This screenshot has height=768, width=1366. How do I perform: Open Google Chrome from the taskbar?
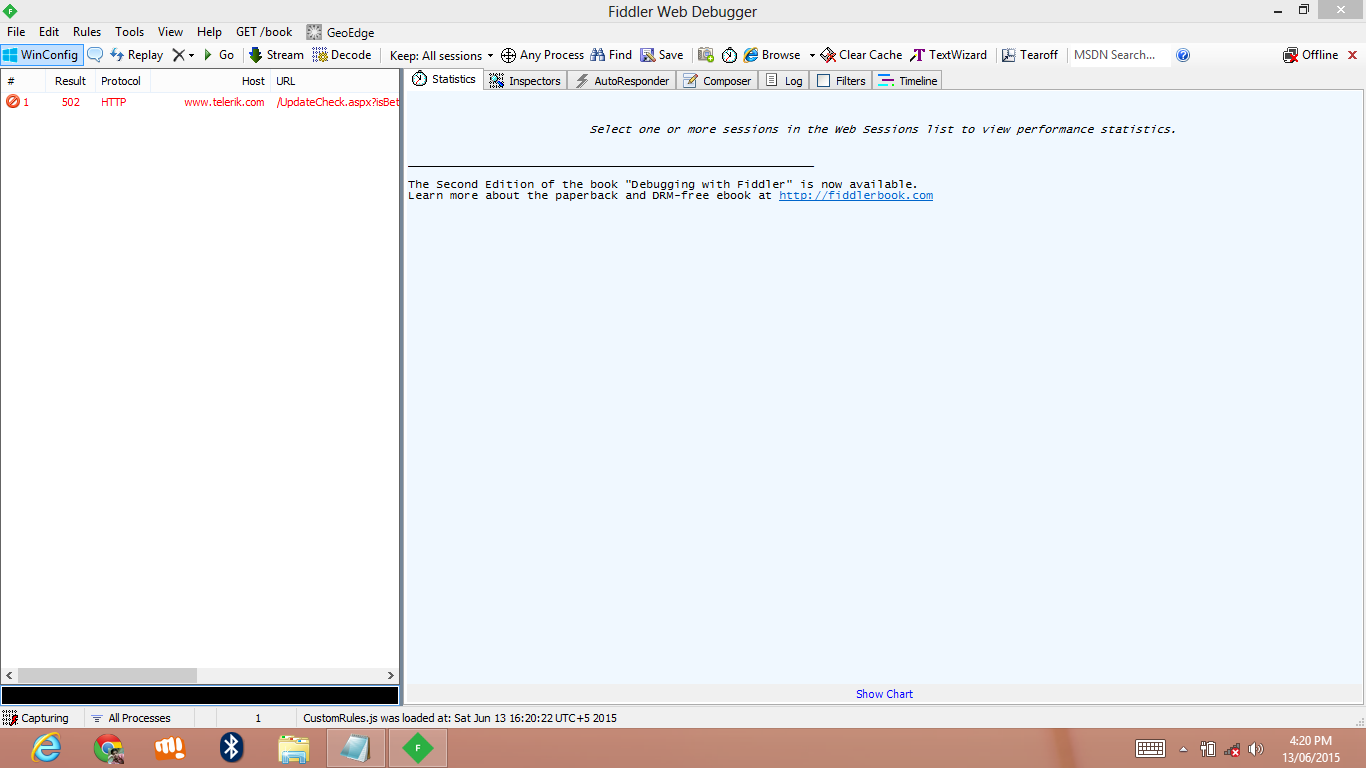108,748
